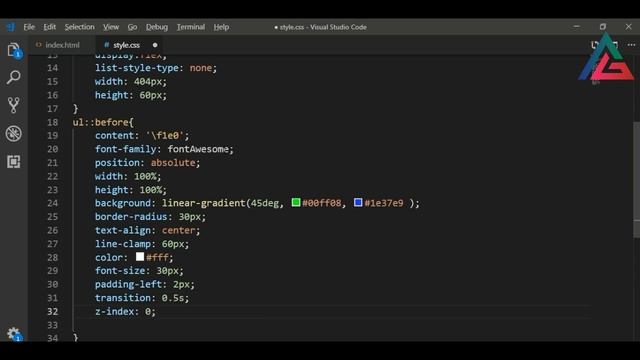Click the editor's vertical scrollbar thumb
Screen dimensions: 640x360
(x=636, y=180)
